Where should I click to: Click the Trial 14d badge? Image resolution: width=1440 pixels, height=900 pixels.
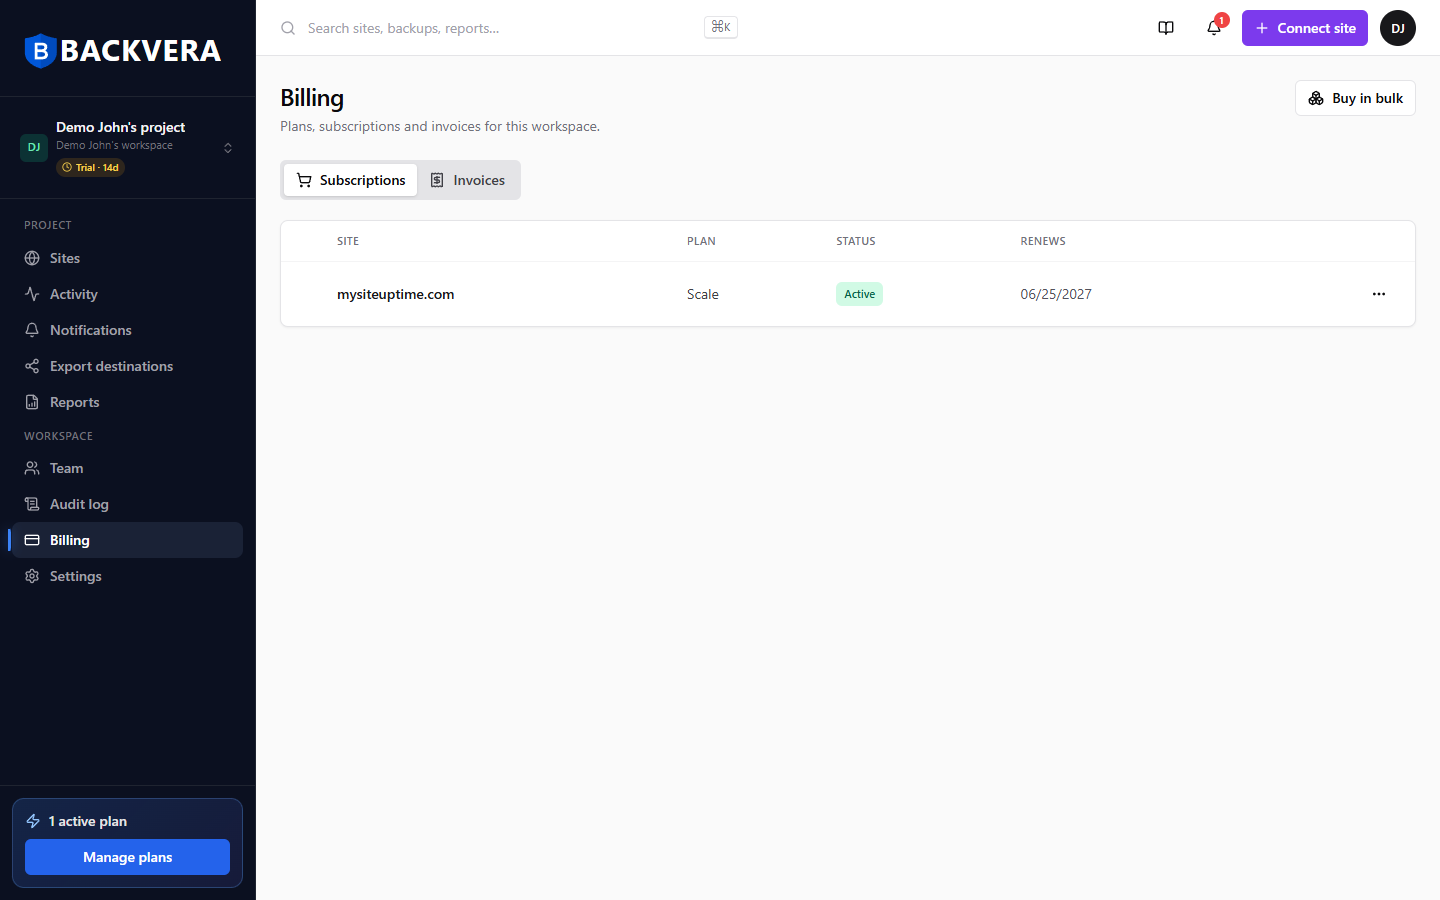(90, 168)
